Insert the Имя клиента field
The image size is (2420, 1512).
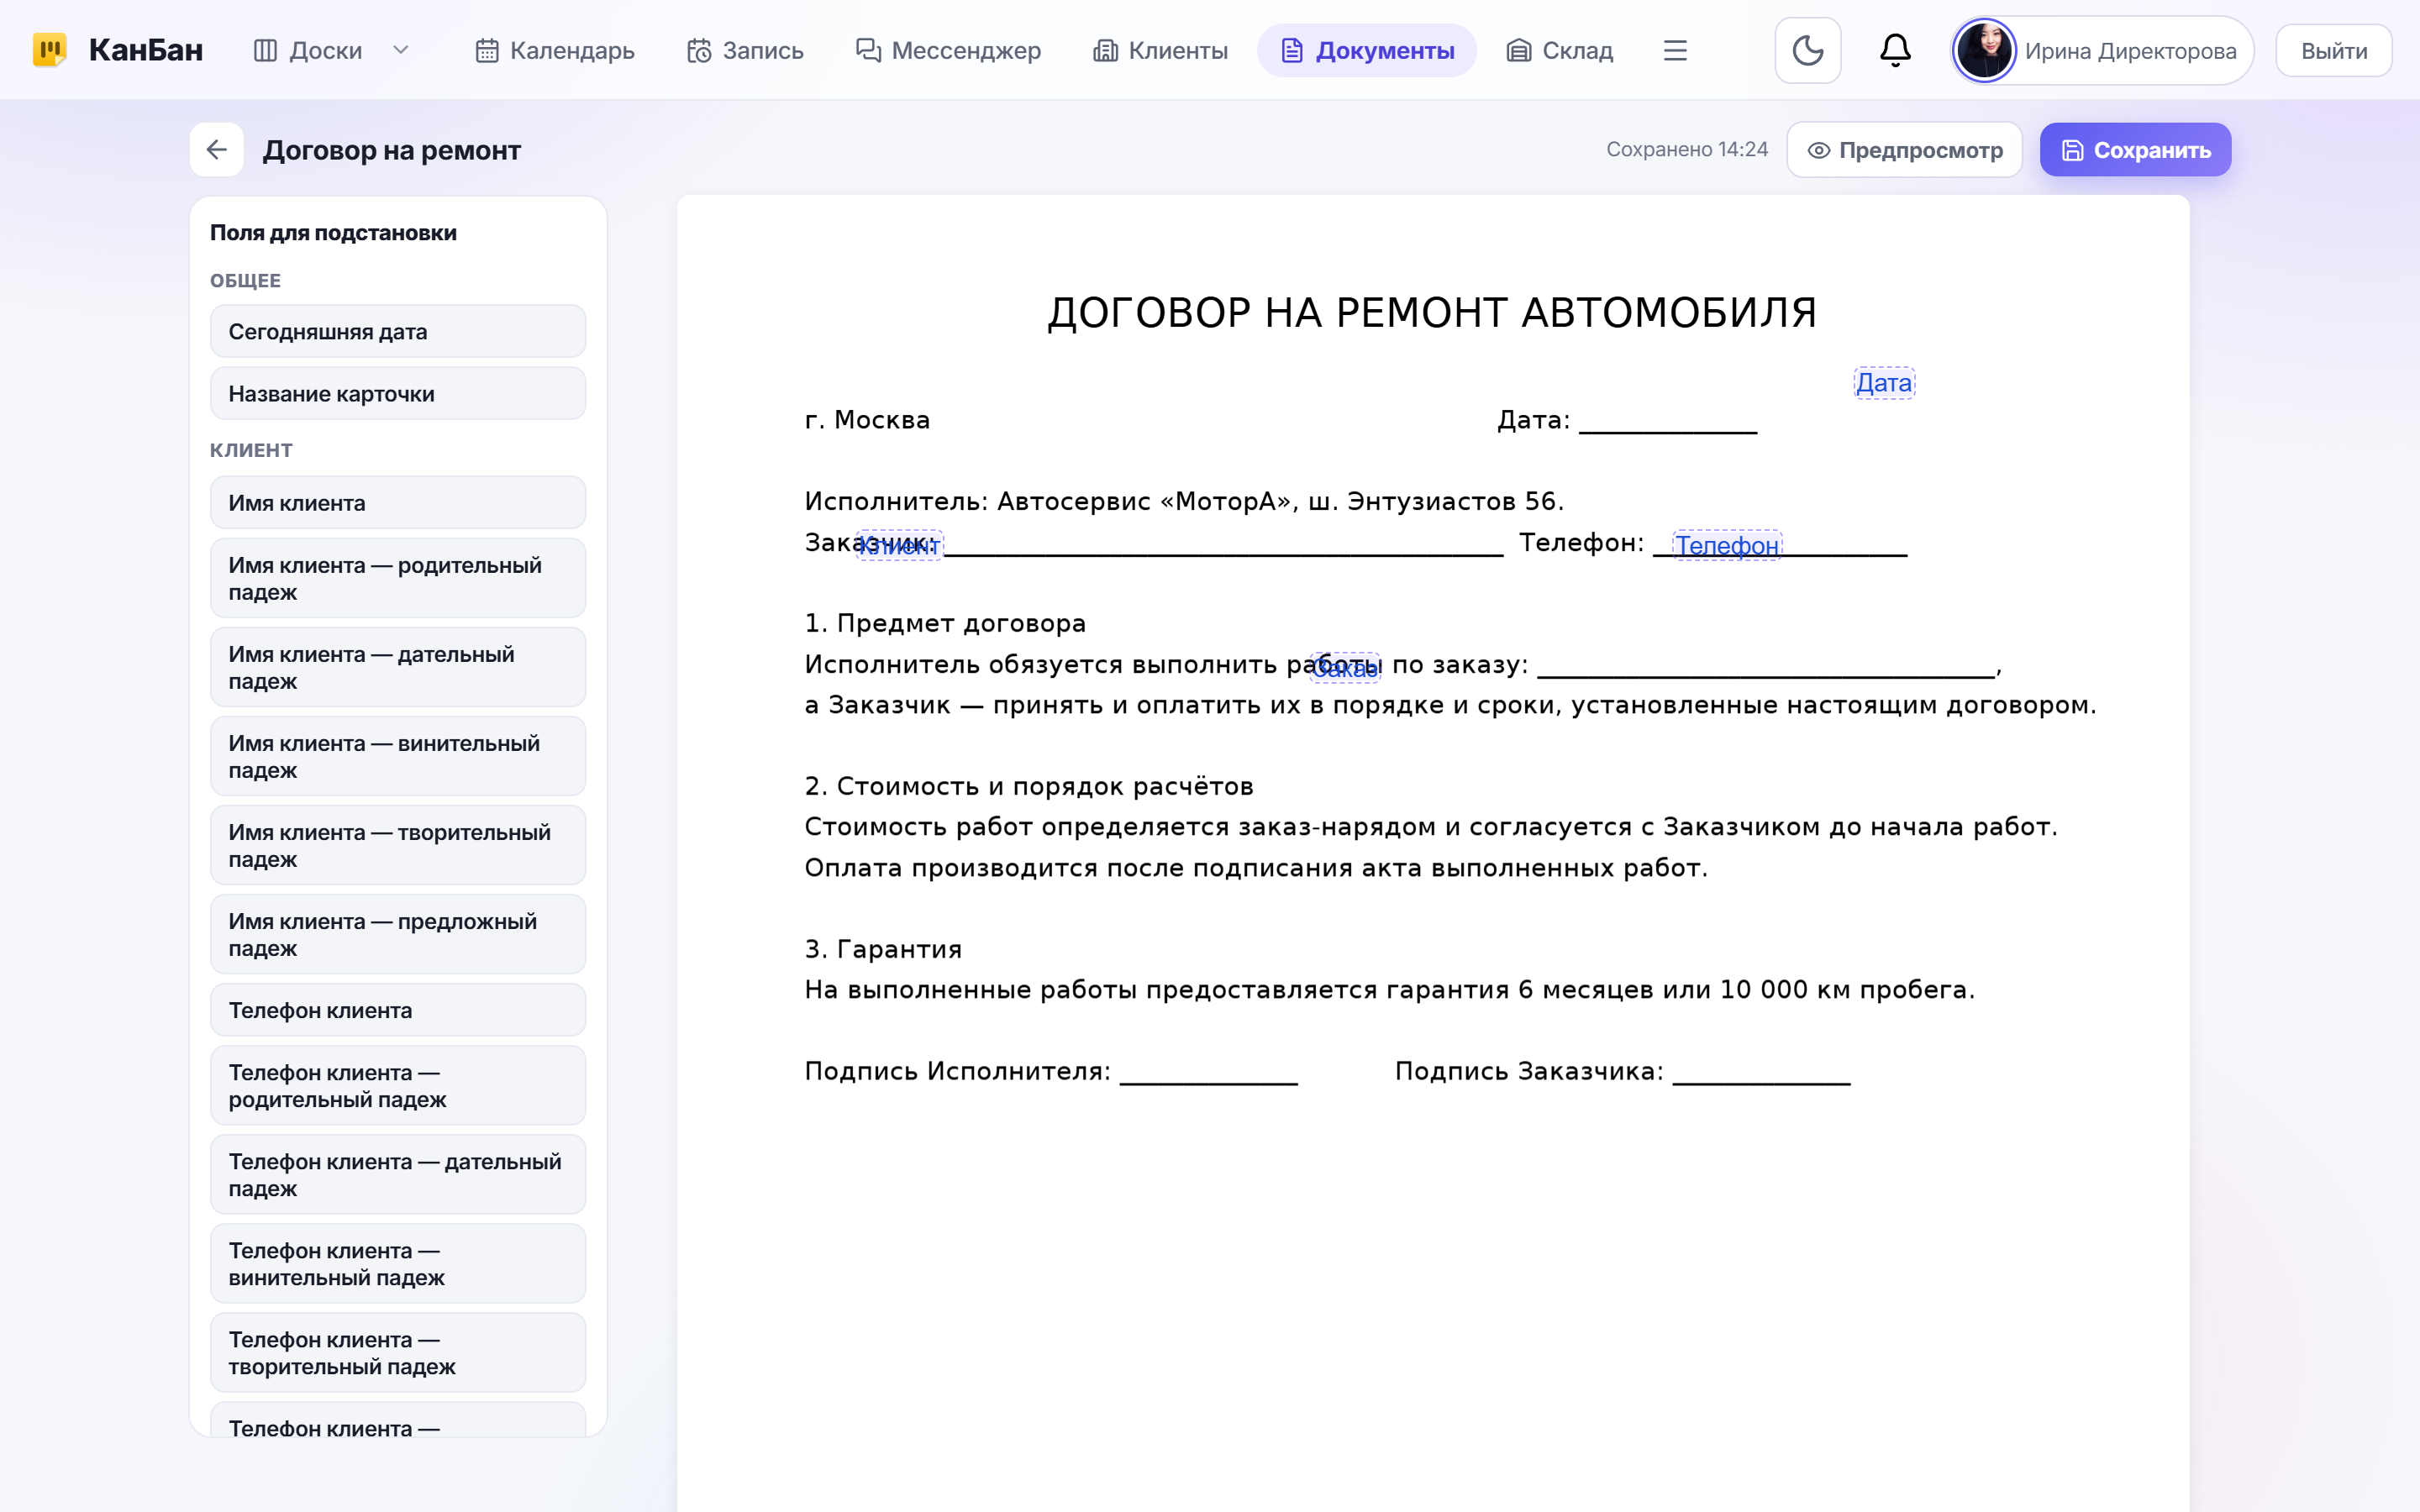coord(398,502)
